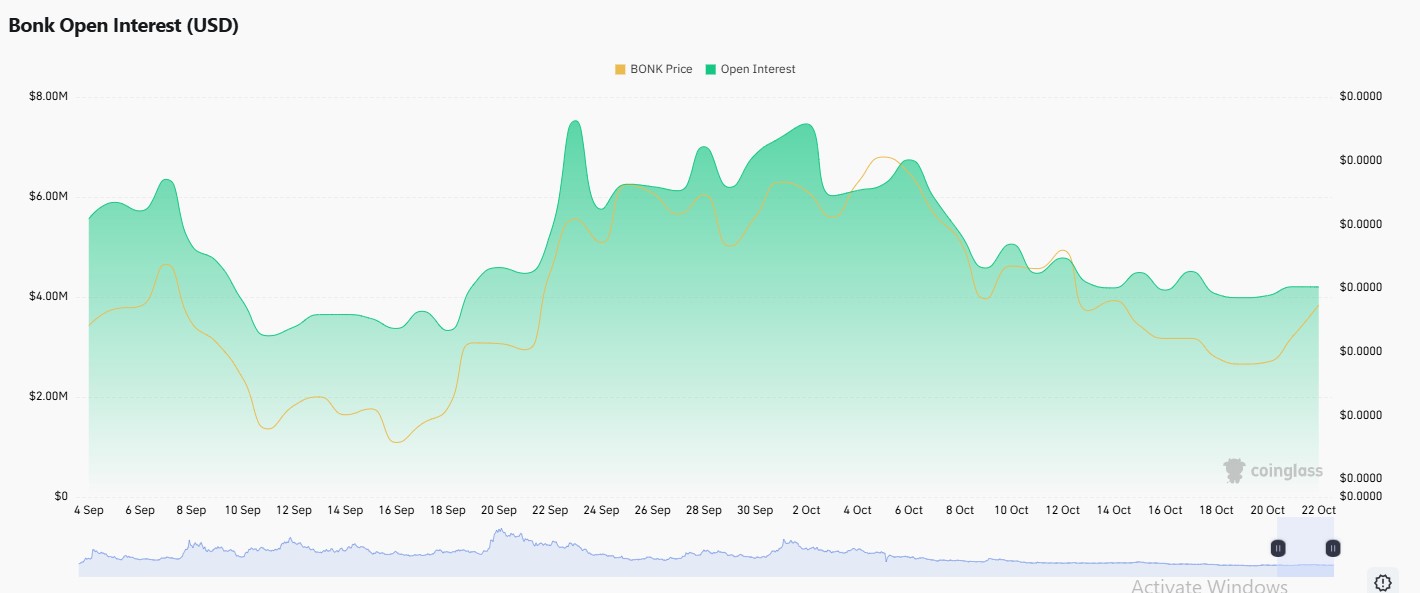
Task: Click the 12 Oct date label
Action: tap(1062, 510)
